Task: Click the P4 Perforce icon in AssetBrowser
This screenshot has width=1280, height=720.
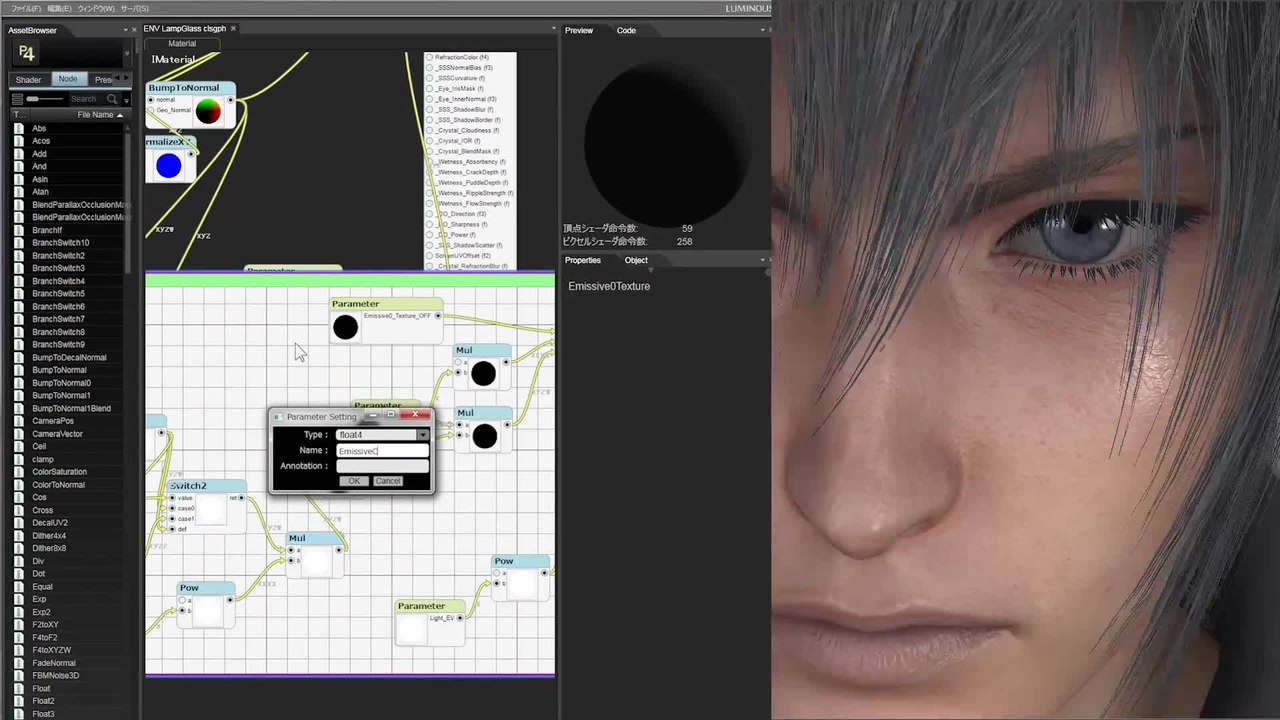Action: click(27, 53)
